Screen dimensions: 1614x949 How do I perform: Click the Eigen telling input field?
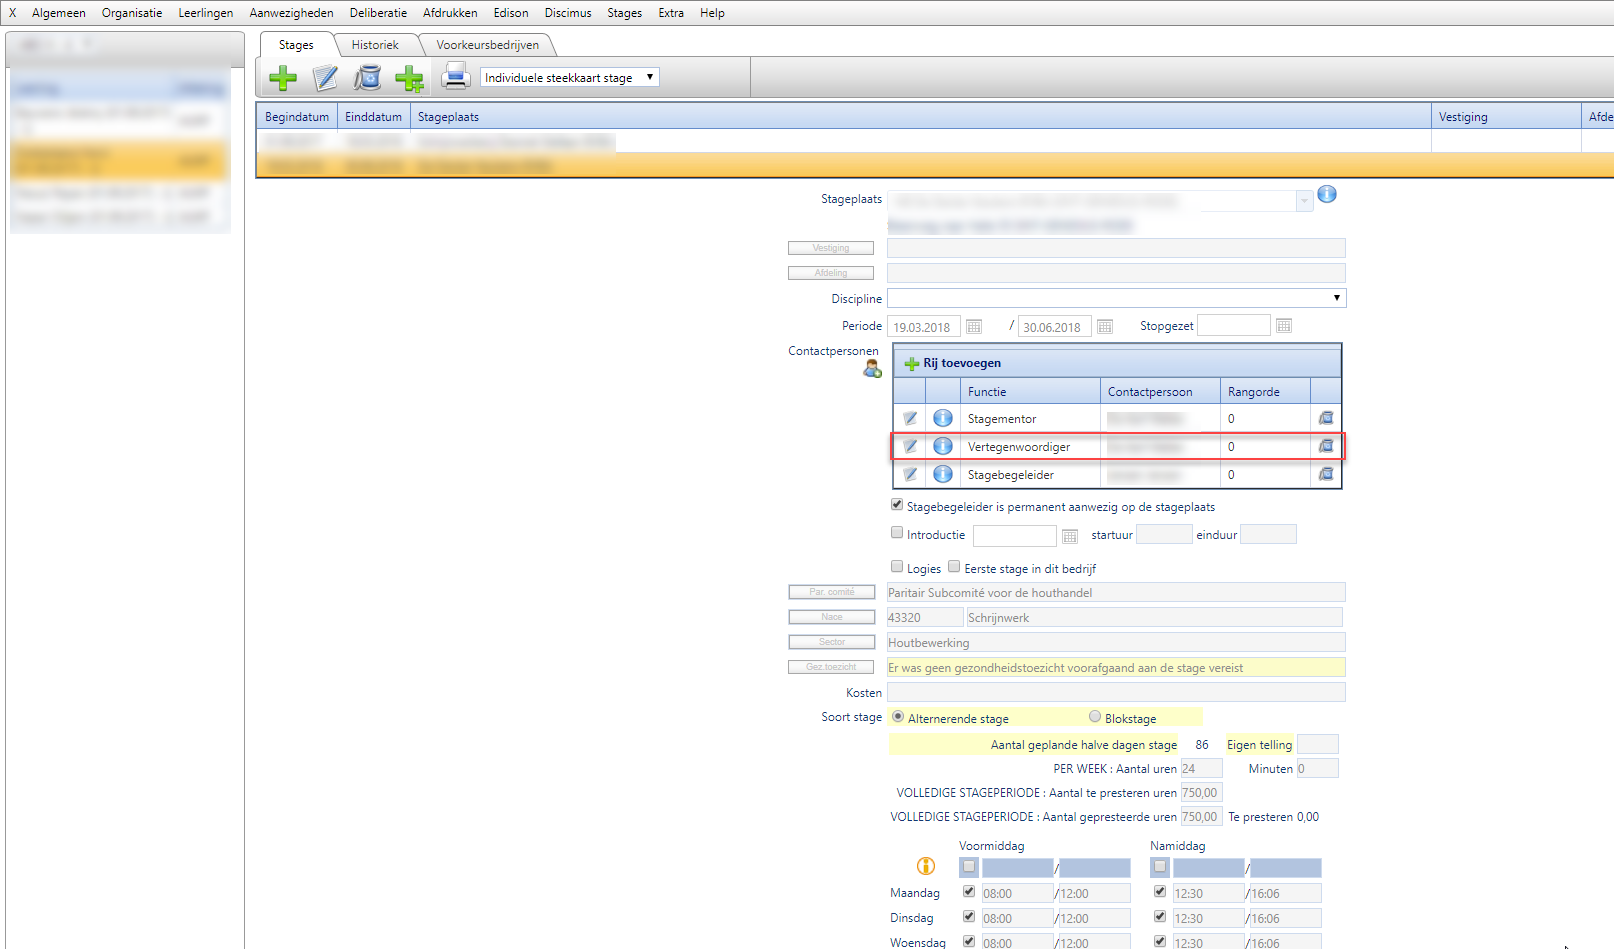coord(1317,744)
